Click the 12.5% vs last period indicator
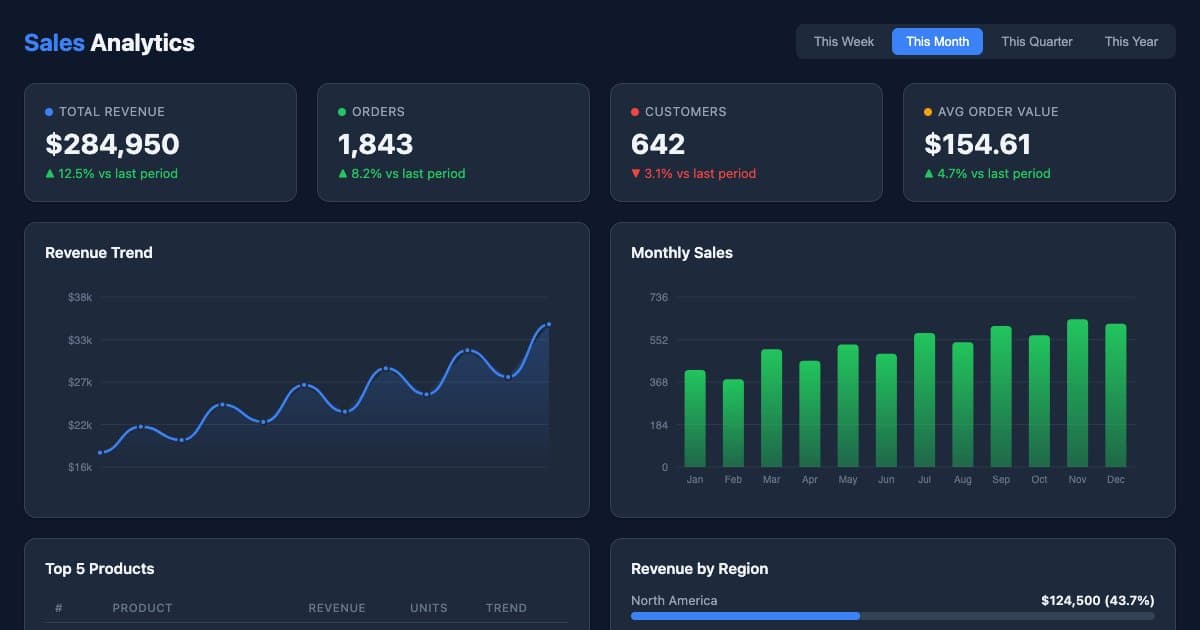Image resolution: width=1200 pixels, height=630 pixels. pyautogui.click(x=111, y=173)
